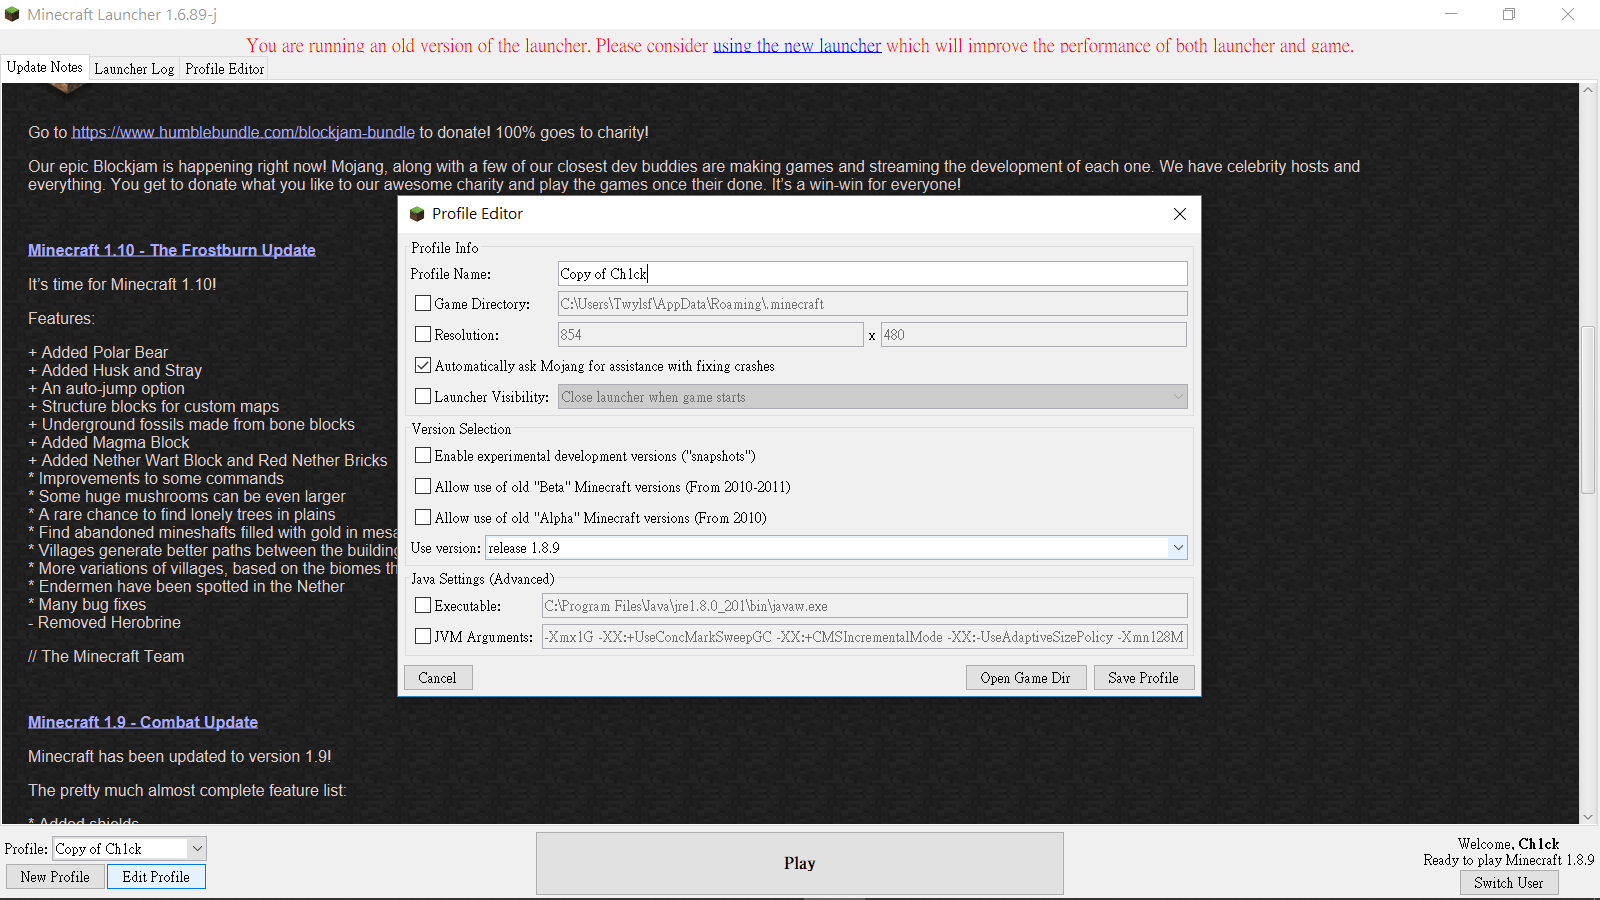Viewport: 1600px width, 900px height.
Task: Click 'Ready to play Minecraft 1.8.9' status text
Action: 1509,860
